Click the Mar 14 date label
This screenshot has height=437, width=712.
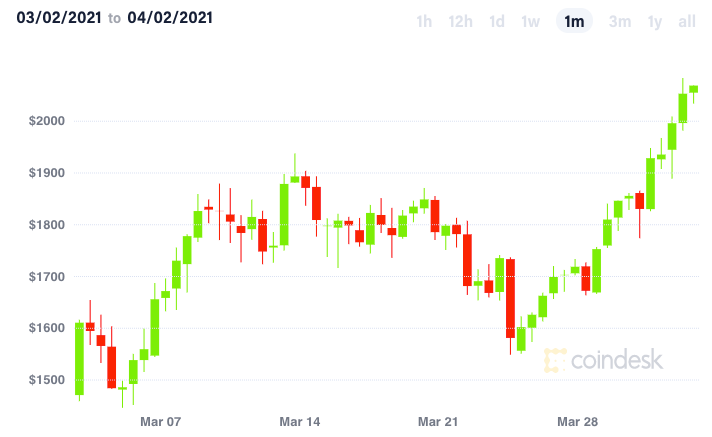click(300, 422)
